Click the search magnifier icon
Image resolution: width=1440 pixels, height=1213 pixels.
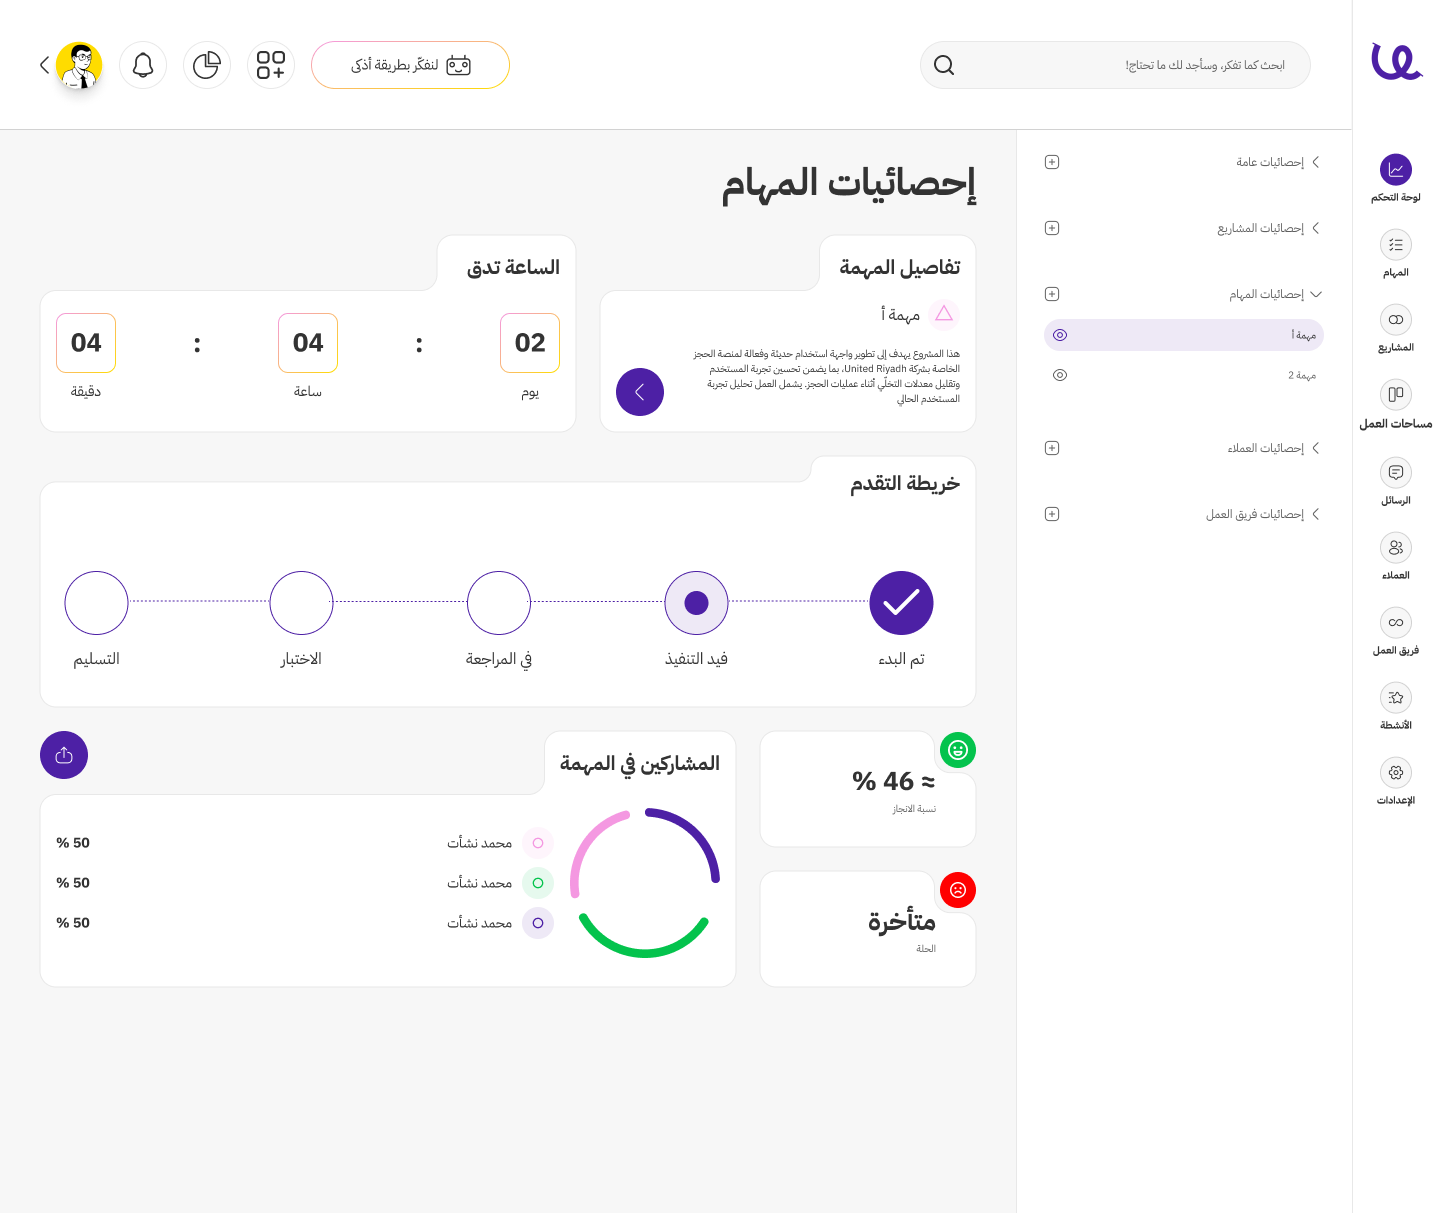coord(944,65)
